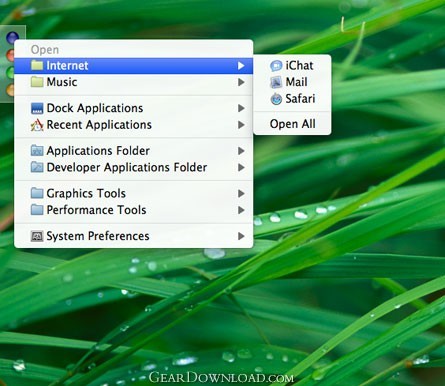445x386 pixels.
Task: Select the Internet menu entry
Action: click(x=134, y=65)
